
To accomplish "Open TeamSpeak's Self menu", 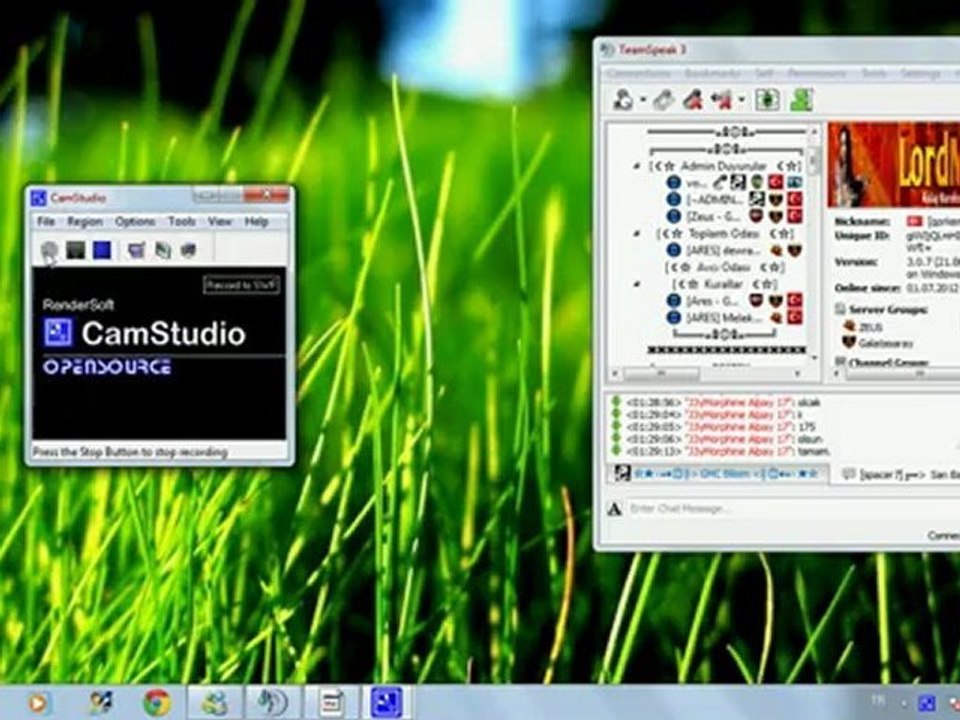I will [x=763, y=73].
